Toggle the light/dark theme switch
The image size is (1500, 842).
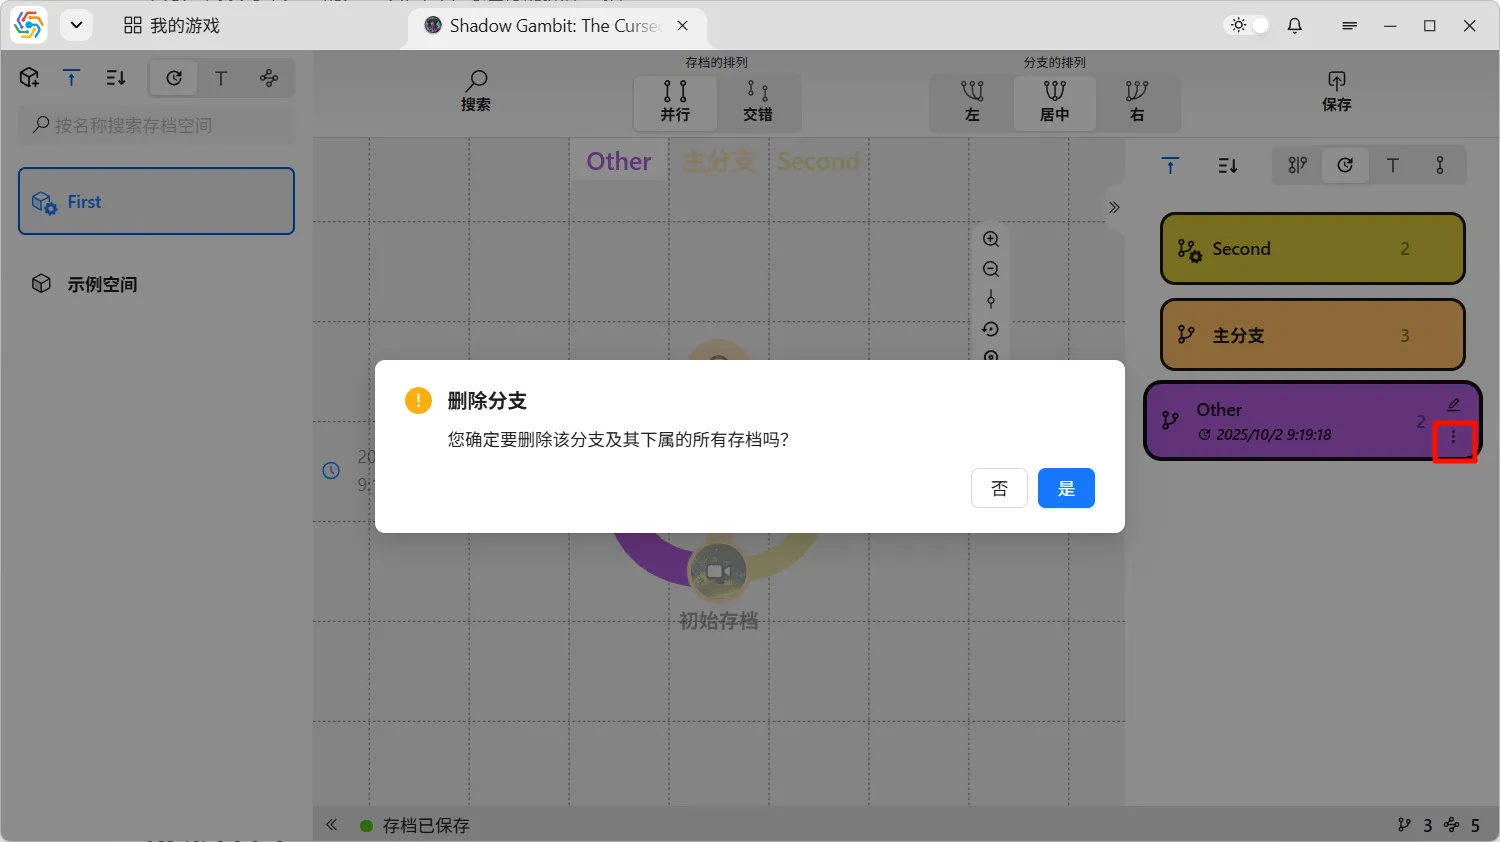(1249, 25)
